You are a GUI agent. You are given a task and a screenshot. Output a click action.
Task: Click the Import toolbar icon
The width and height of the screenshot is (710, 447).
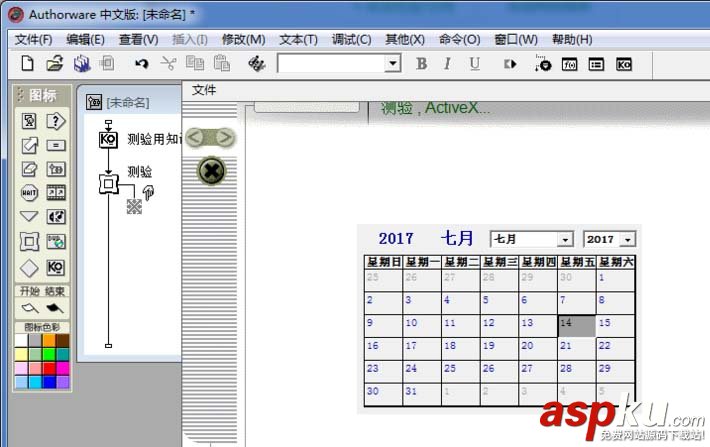[x=107, y=64]
